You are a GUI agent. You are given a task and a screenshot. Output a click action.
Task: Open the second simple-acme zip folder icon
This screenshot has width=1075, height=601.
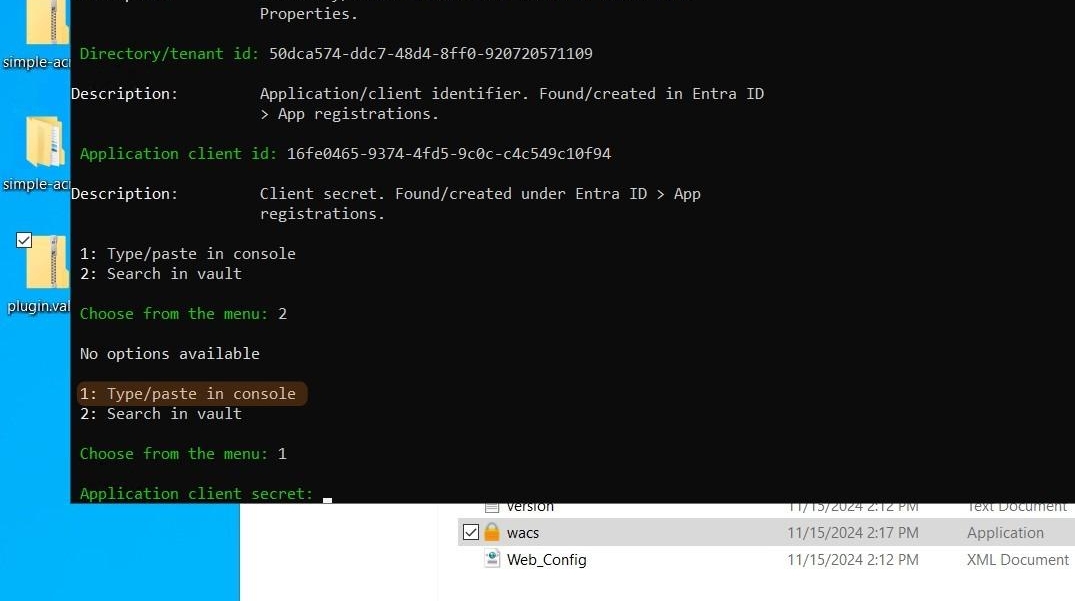[x=47, y=142]
